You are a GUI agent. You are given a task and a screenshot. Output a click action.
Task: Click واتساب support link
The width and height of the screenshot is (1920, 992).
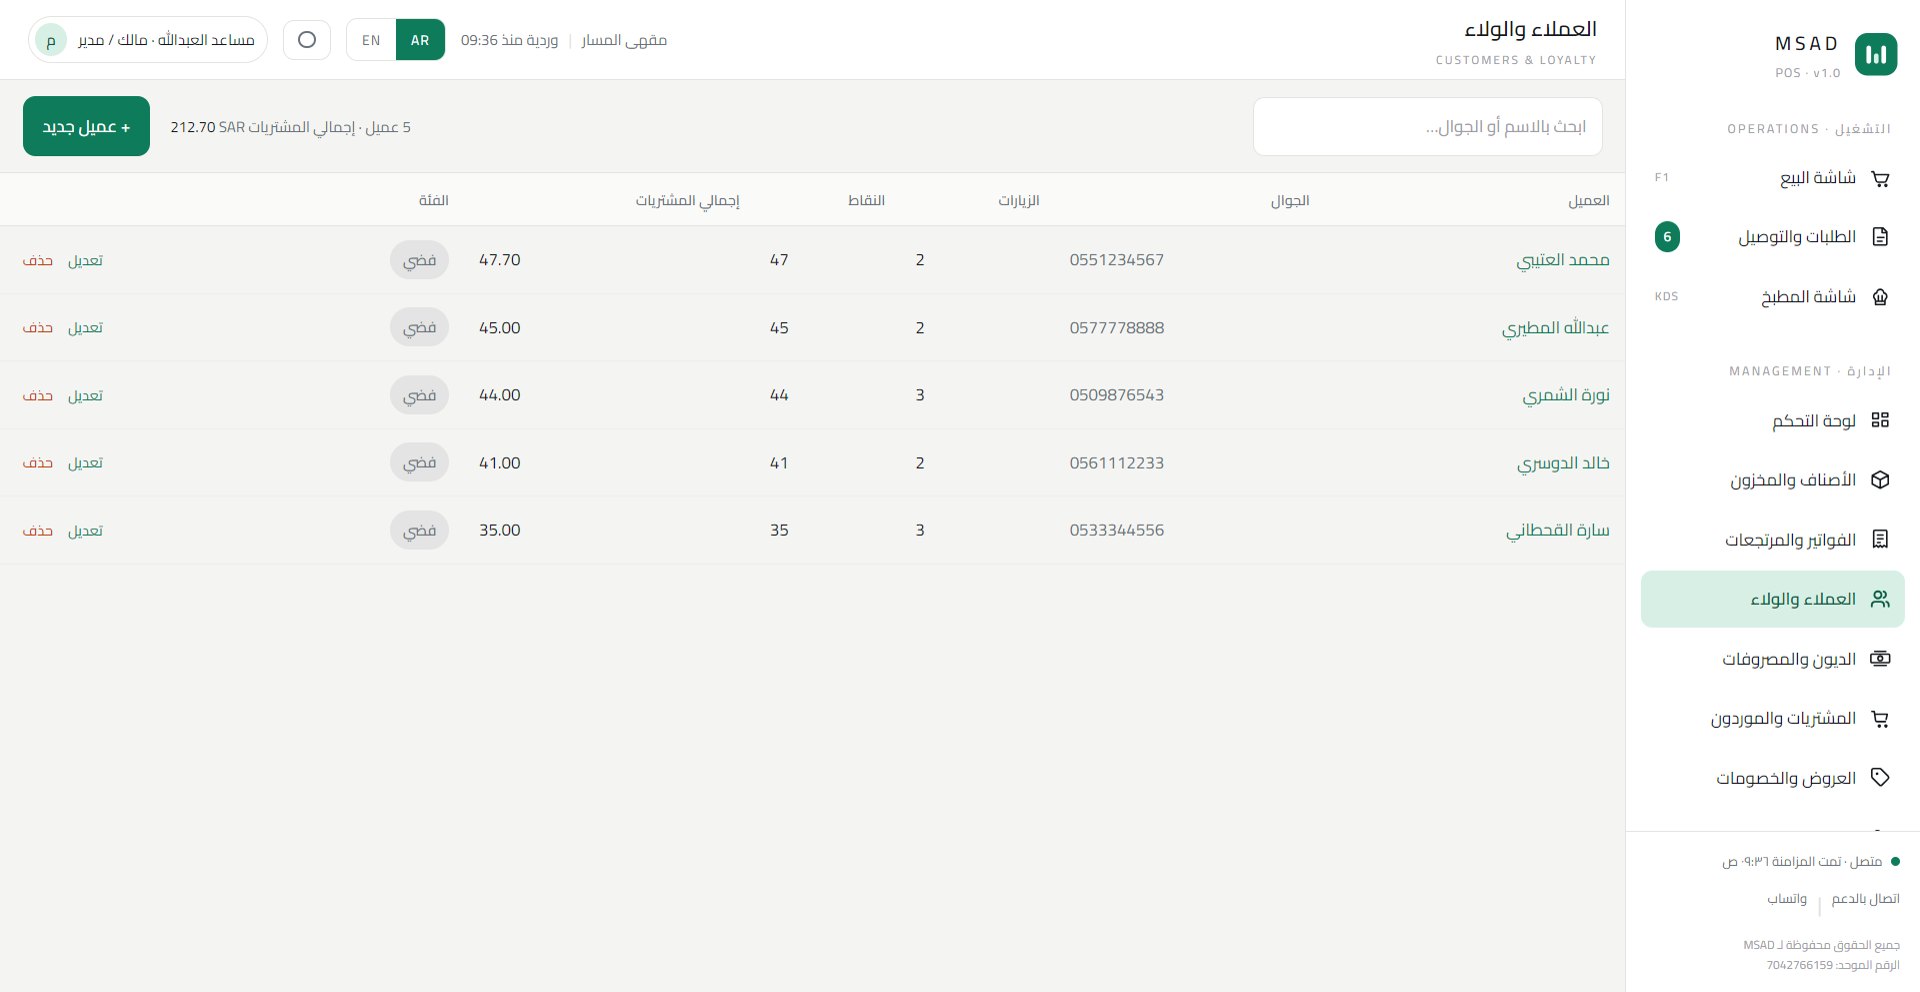pyautogui.click(x=1787, y=899)
